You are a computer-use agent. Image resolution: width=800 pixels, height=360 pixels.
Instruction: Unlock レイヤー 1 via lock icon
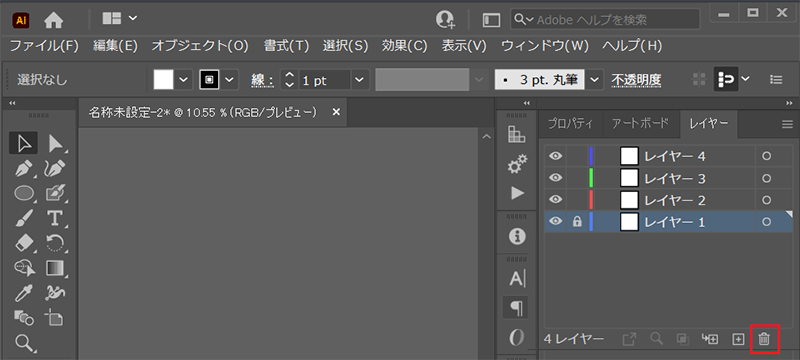(x=577, y=221)
